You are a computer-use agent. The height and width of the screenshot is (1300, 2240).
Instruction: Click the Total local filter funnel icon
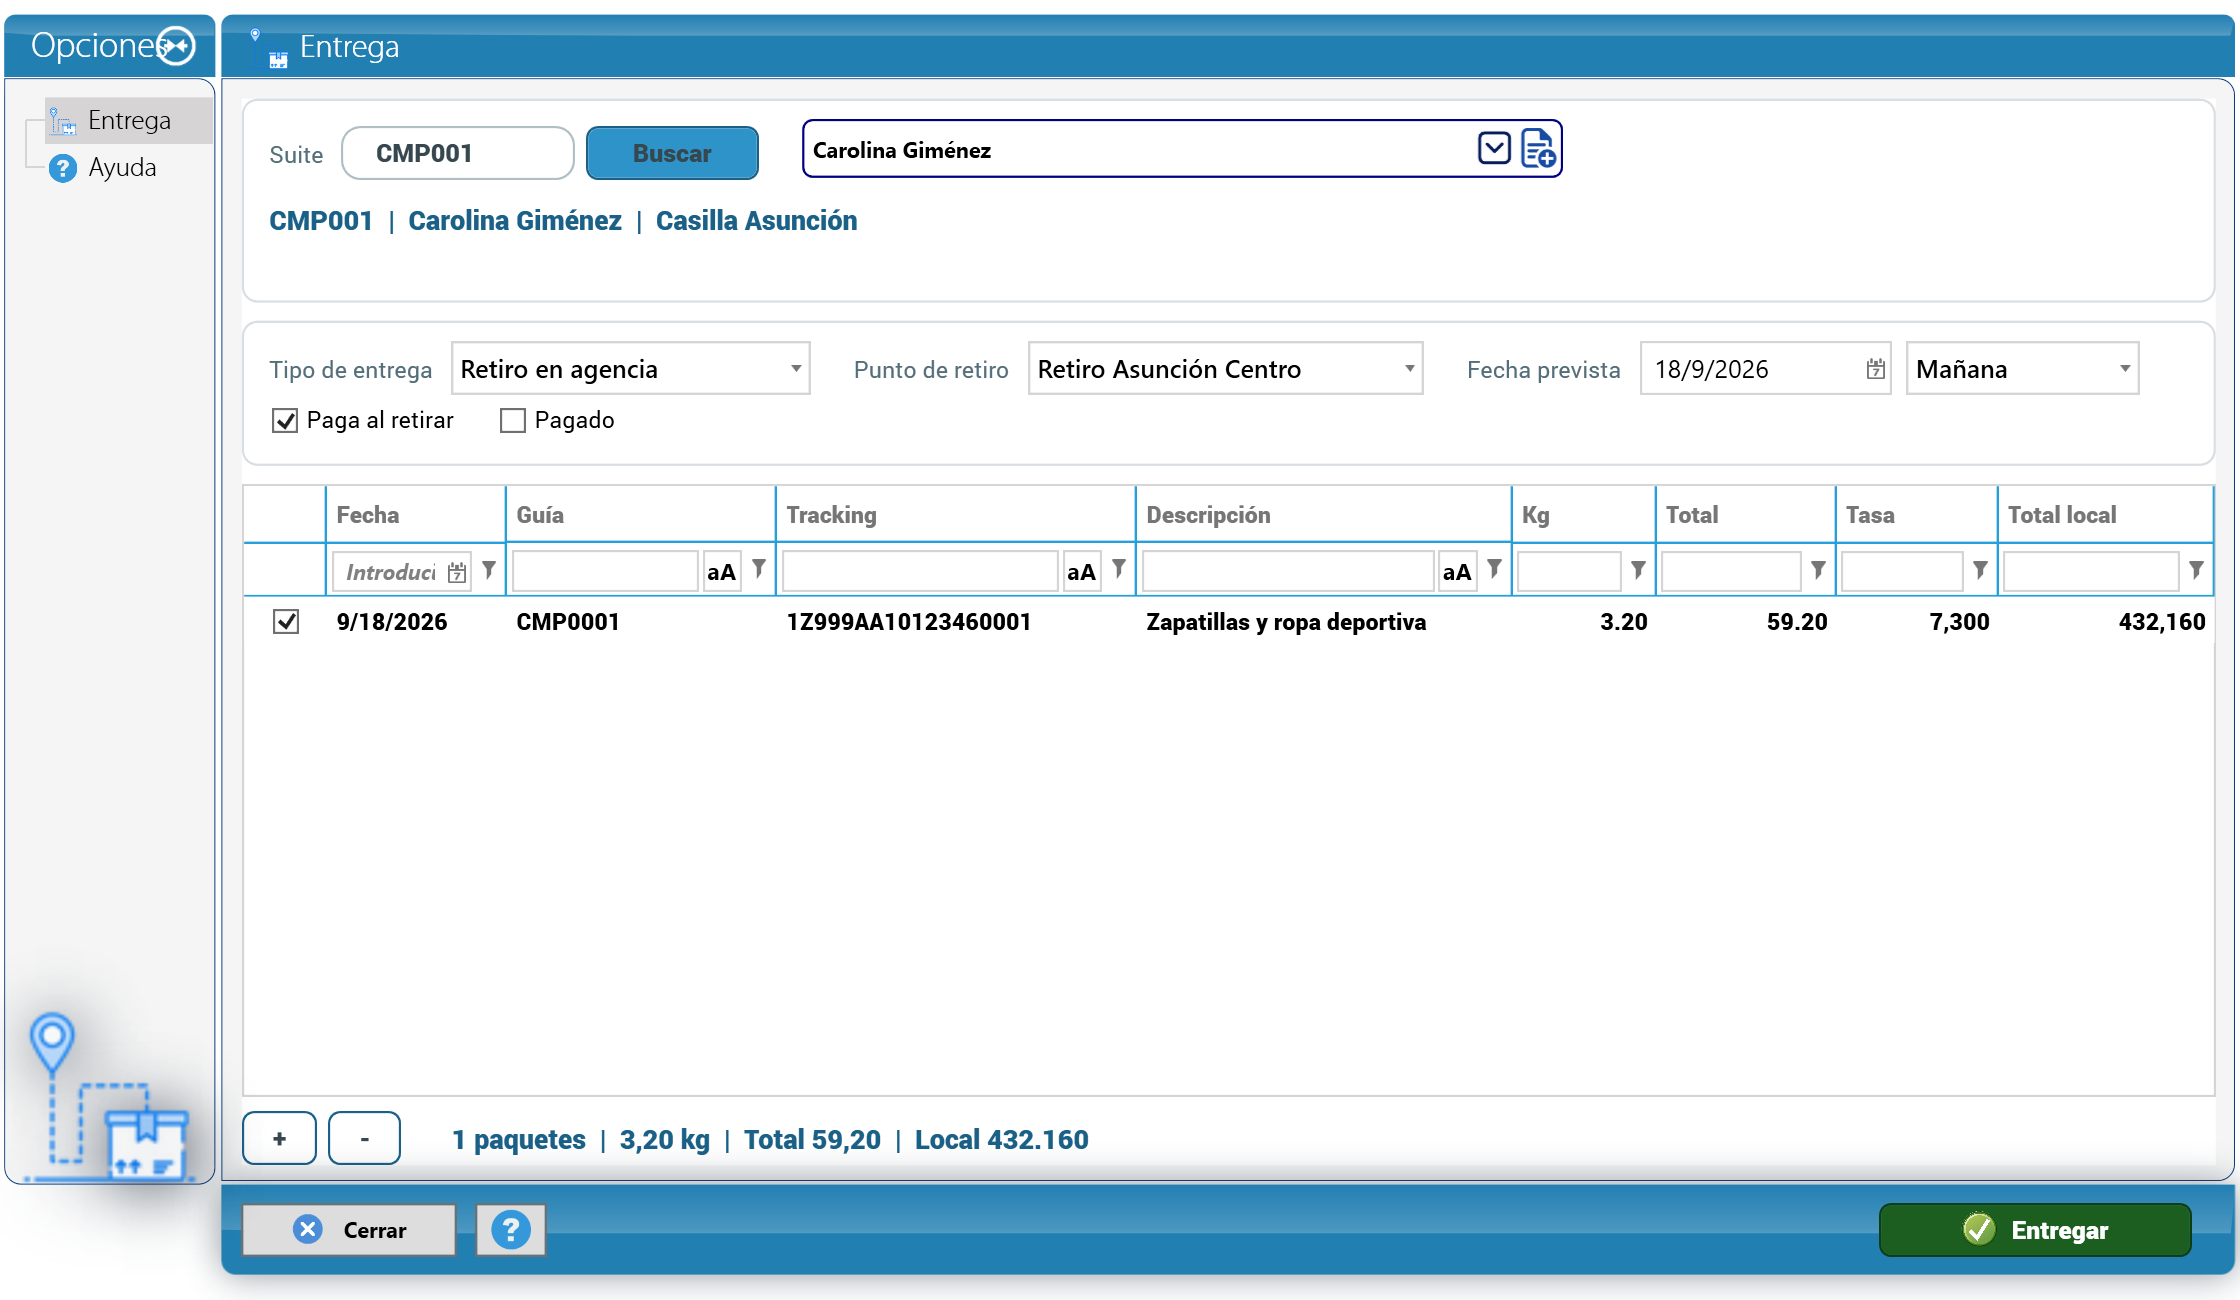tap(2196, 569)
